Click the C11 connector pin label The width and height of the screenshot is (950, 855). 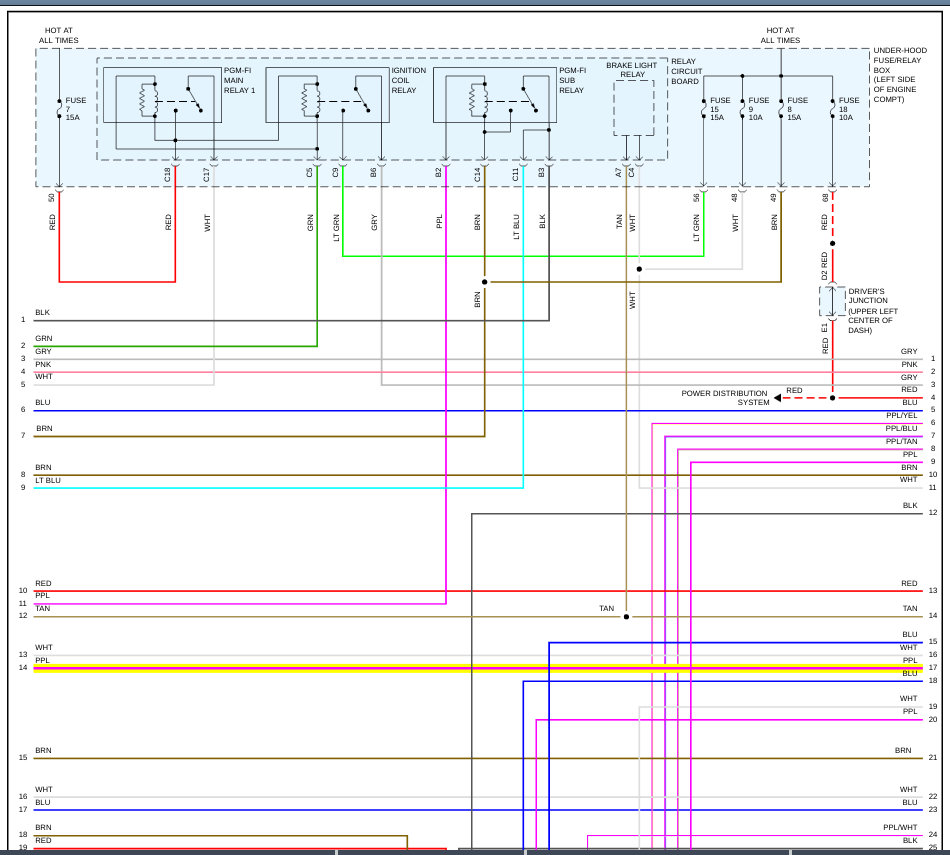(516, 175)
